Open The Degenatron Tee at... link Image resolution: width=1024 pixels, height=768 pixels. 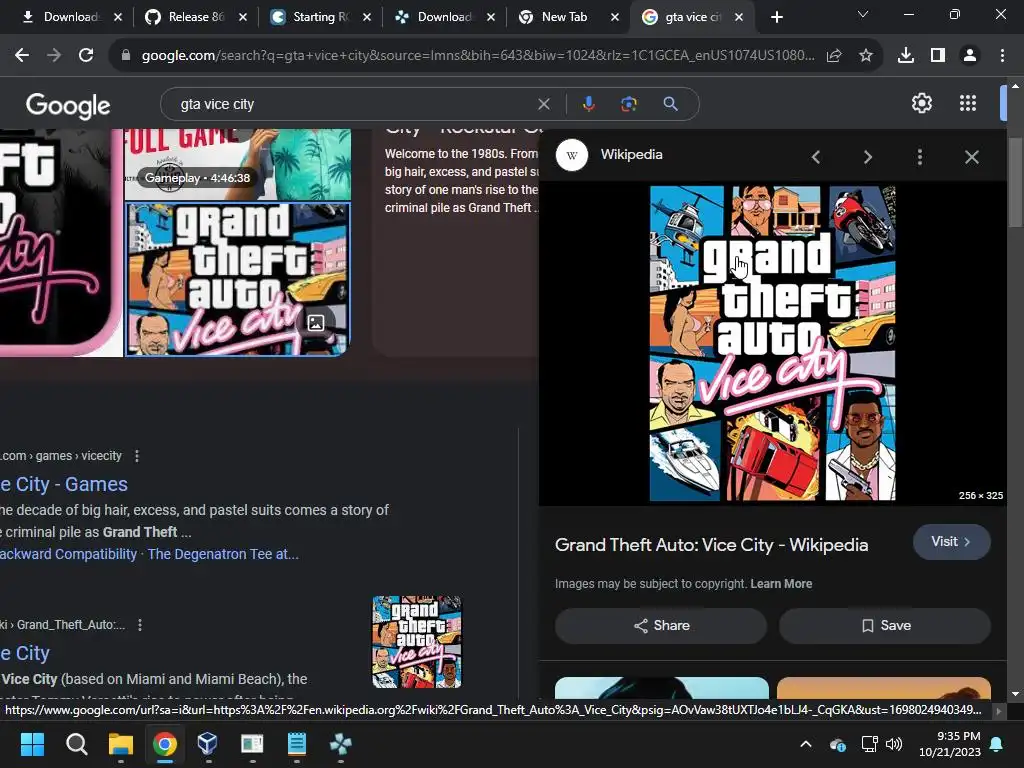pos(223,554)
